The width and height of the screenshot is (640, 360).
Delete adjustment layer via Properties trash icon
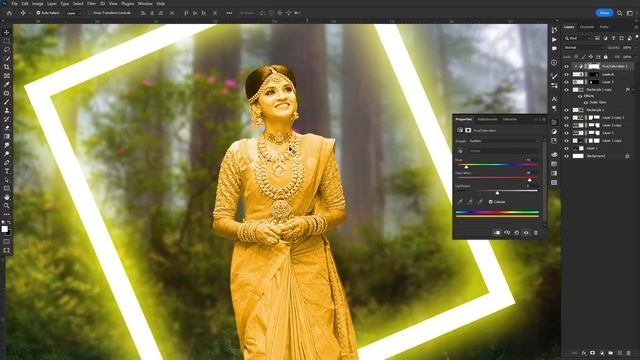click(536, 233)
